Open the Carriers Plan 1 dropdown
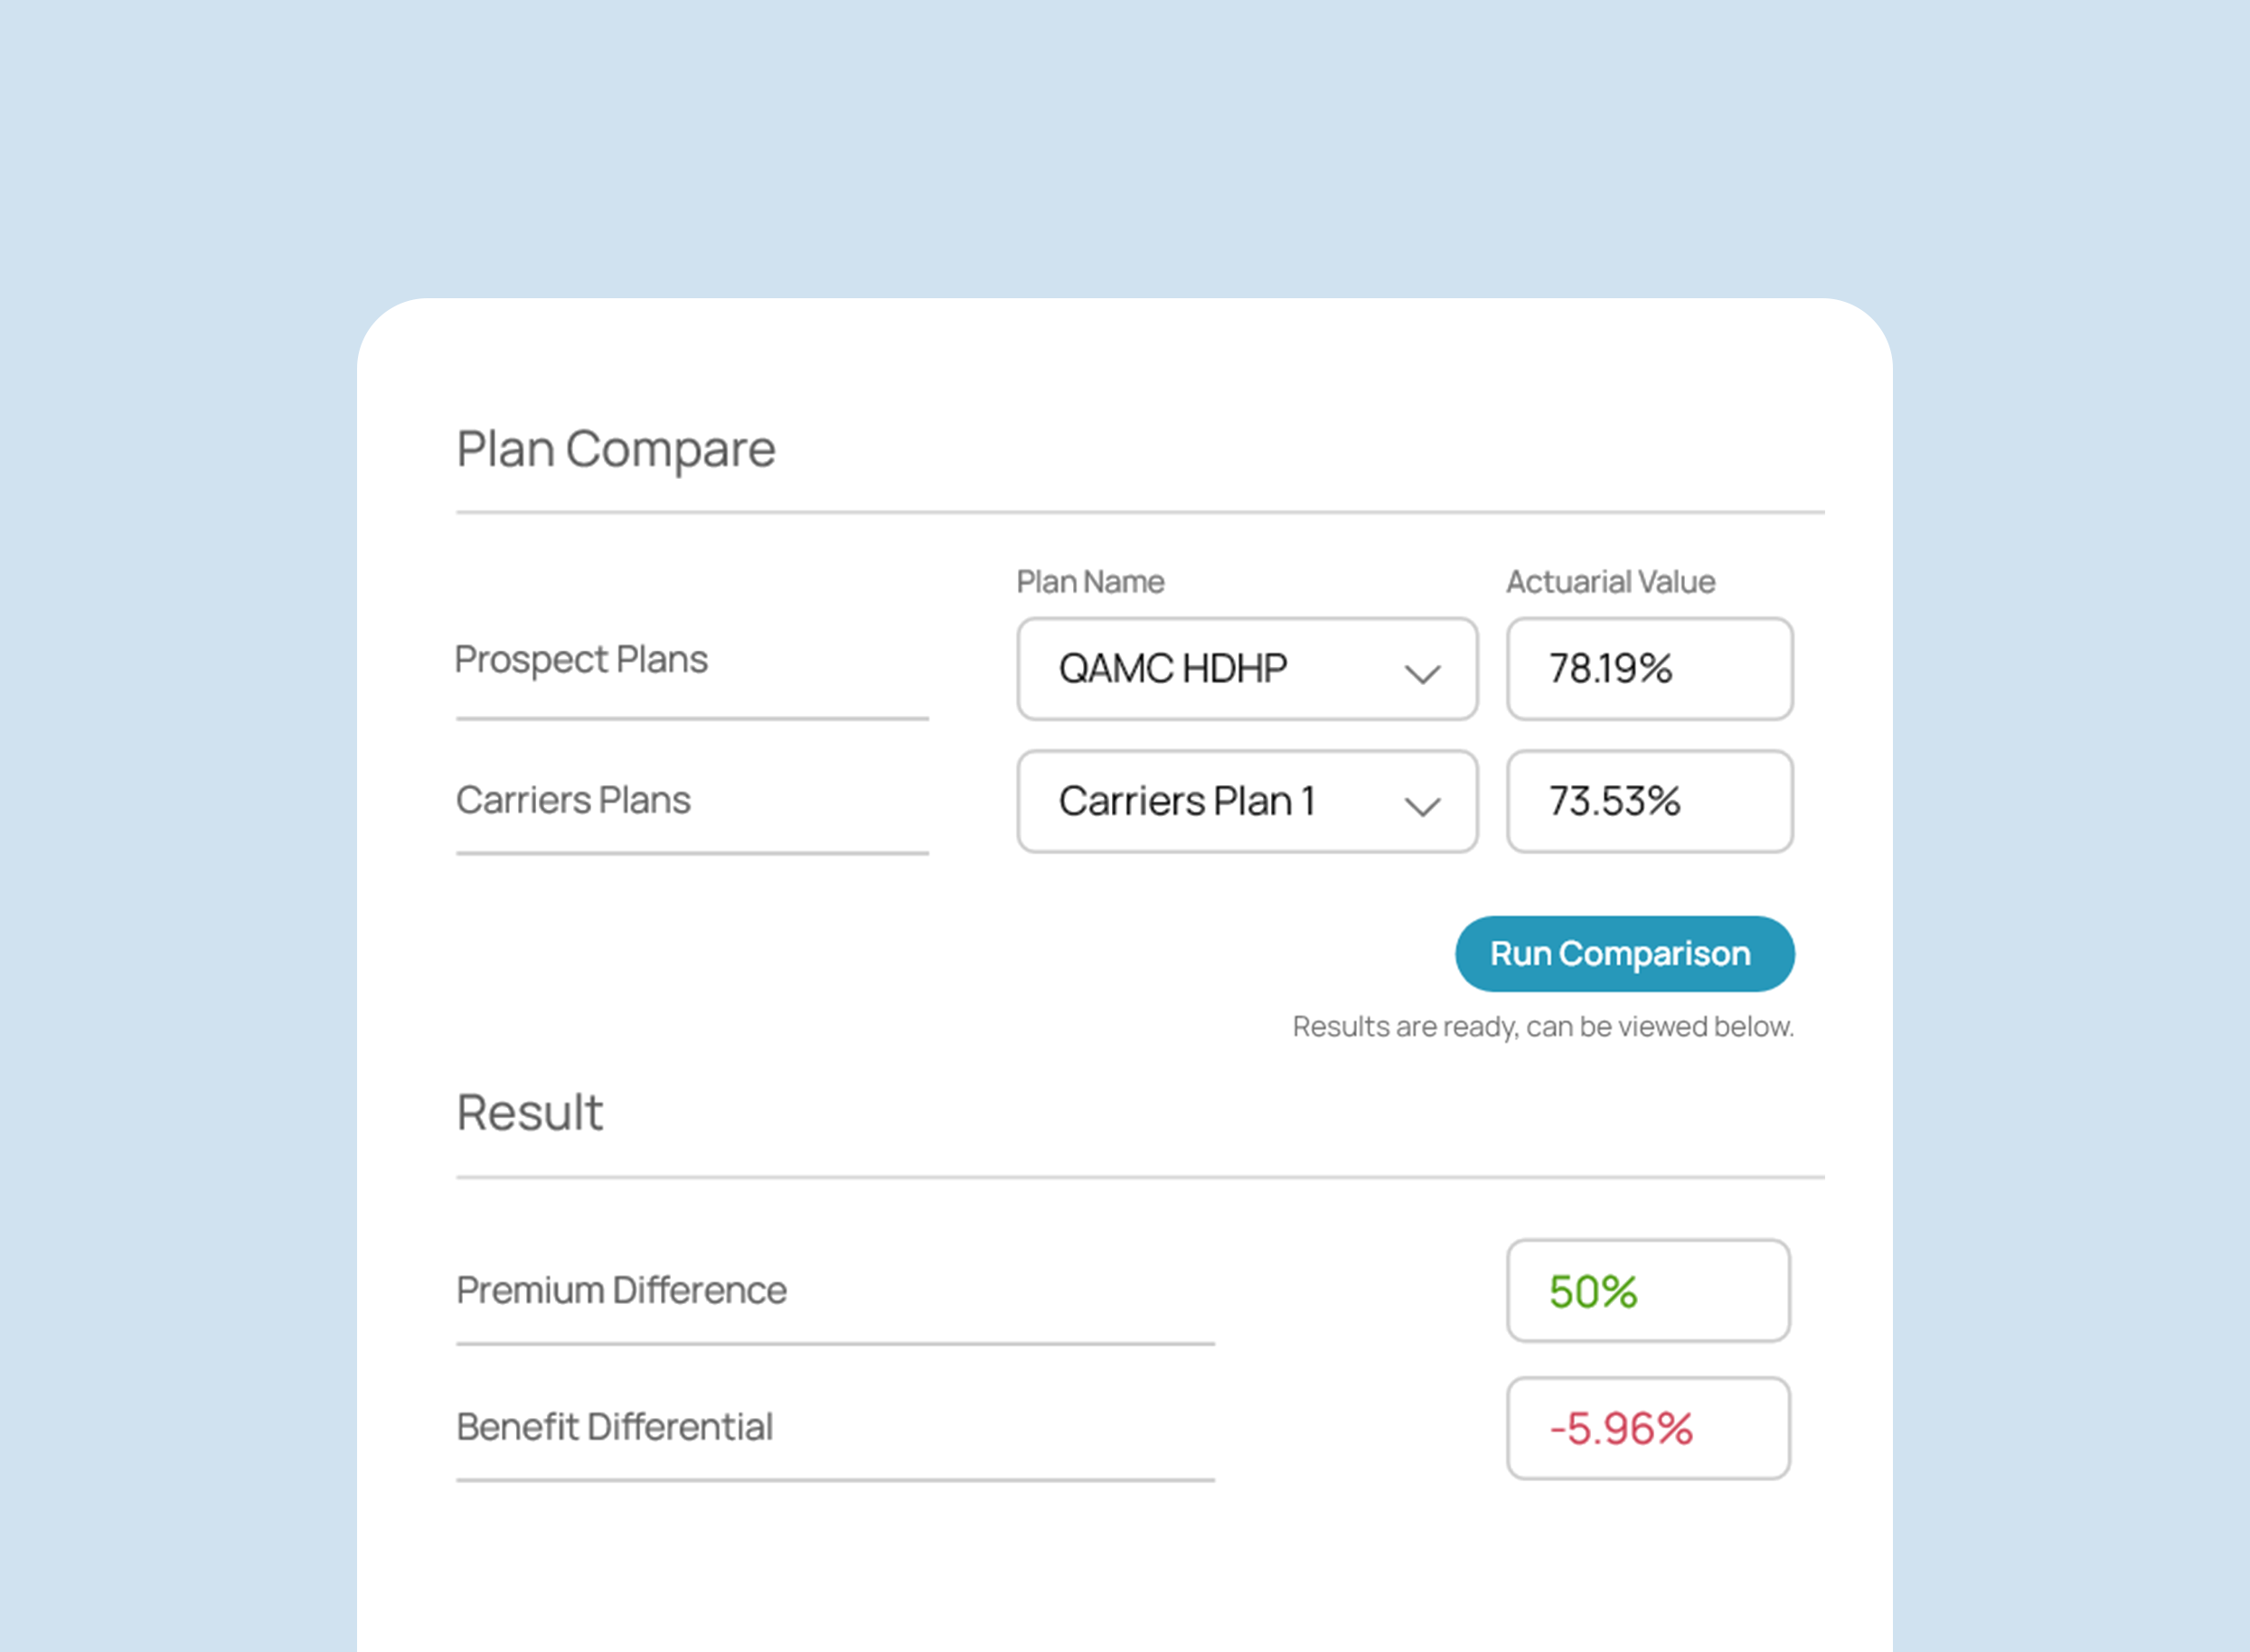 click(1247, 802)
